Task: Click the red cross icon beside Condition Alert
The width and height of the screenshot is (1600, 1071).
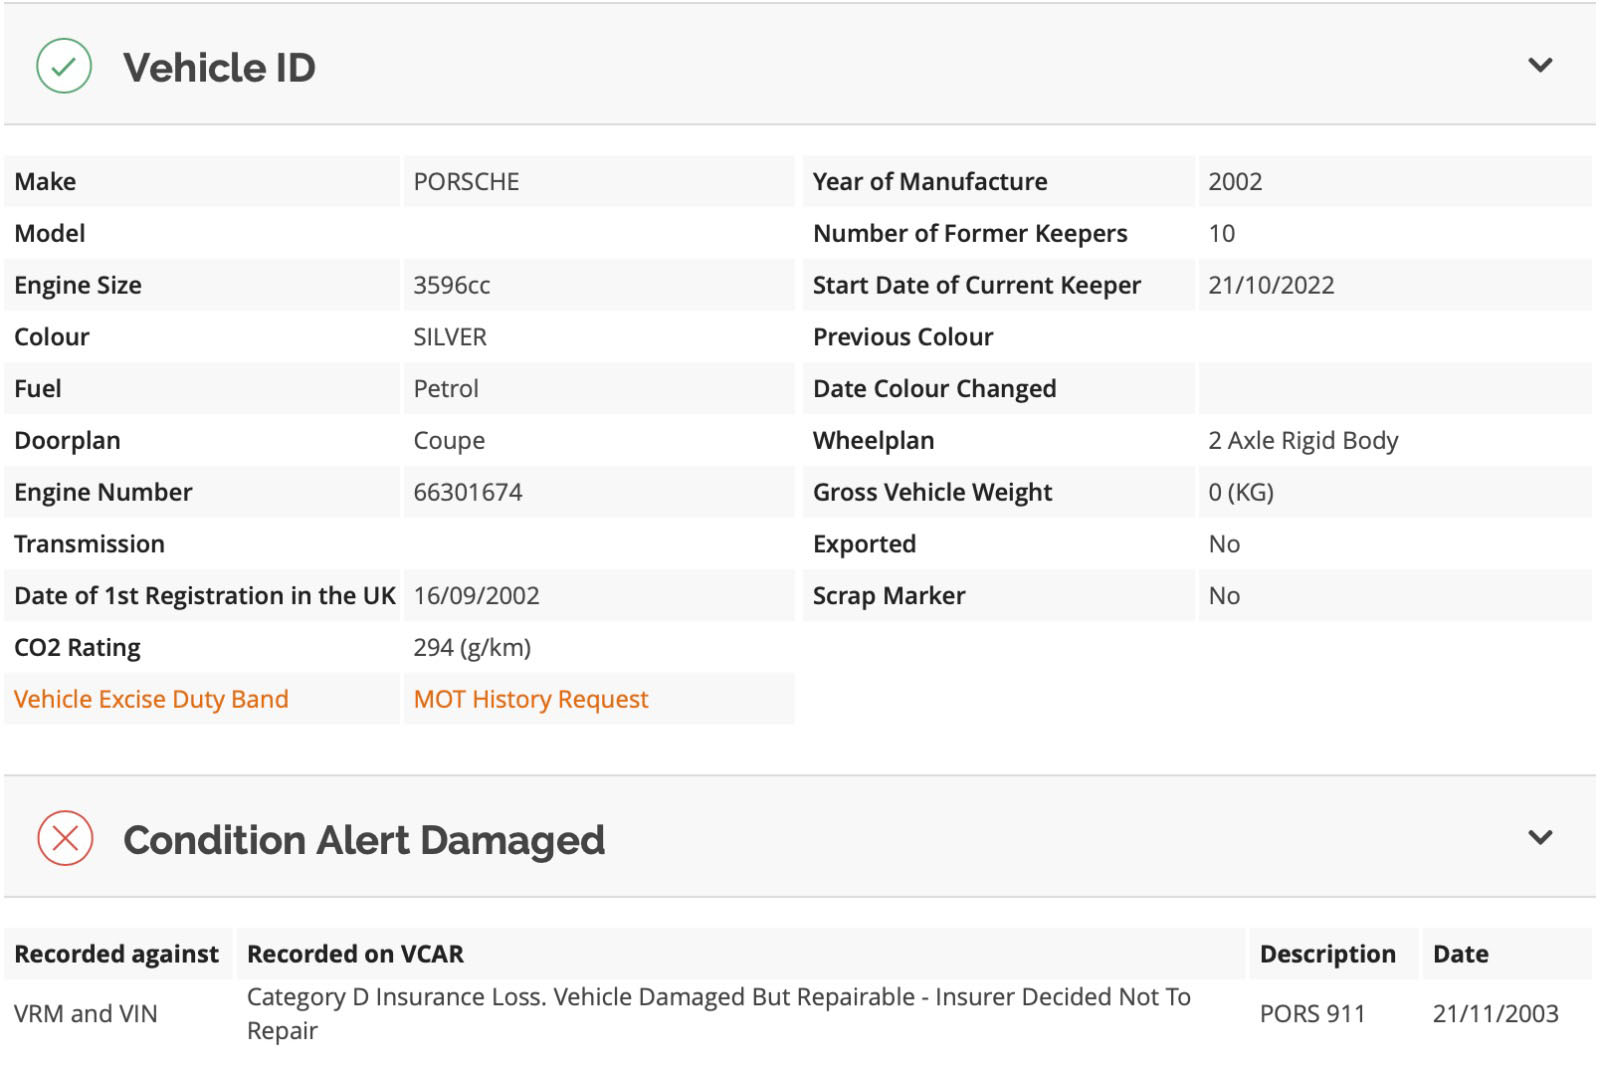Action: point(65,838)
